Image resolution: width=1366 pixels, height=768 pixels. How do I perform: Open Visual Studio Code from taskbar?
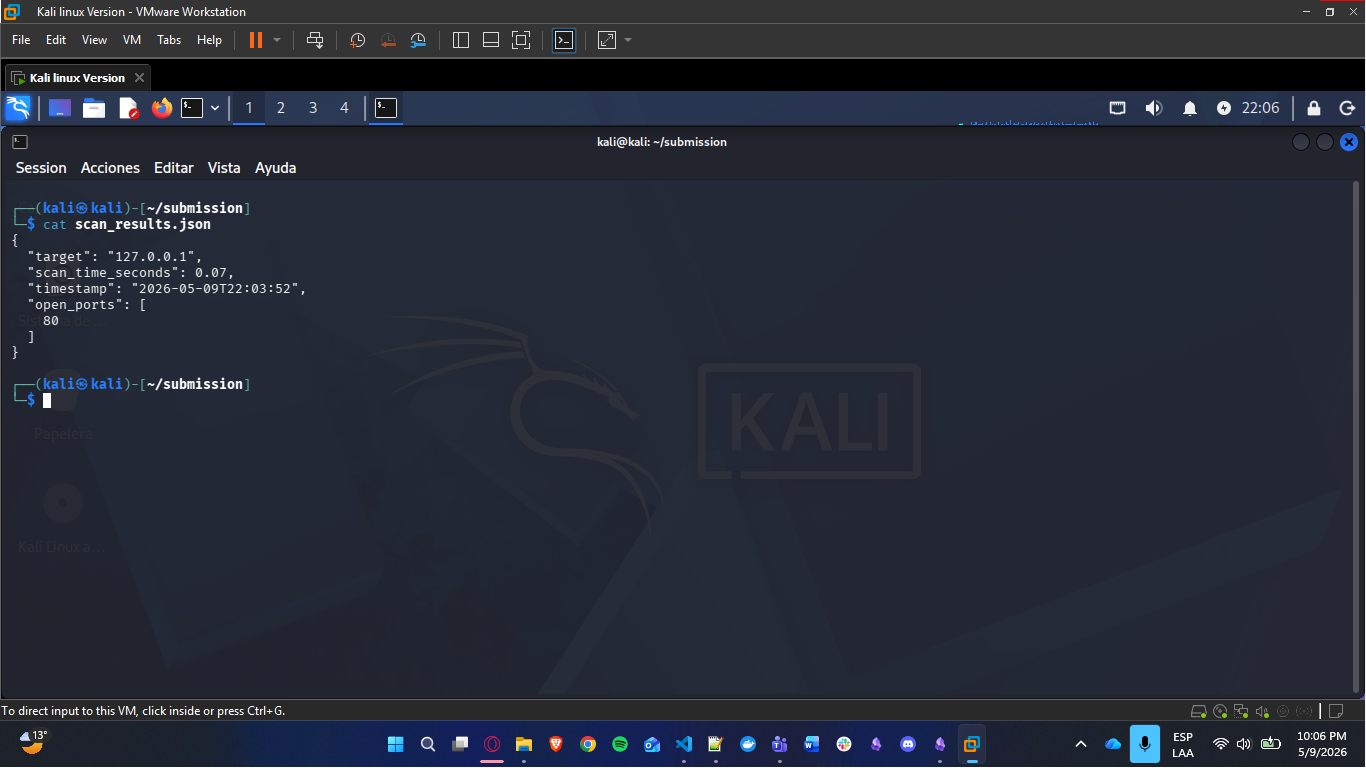[x=684, y=744]
